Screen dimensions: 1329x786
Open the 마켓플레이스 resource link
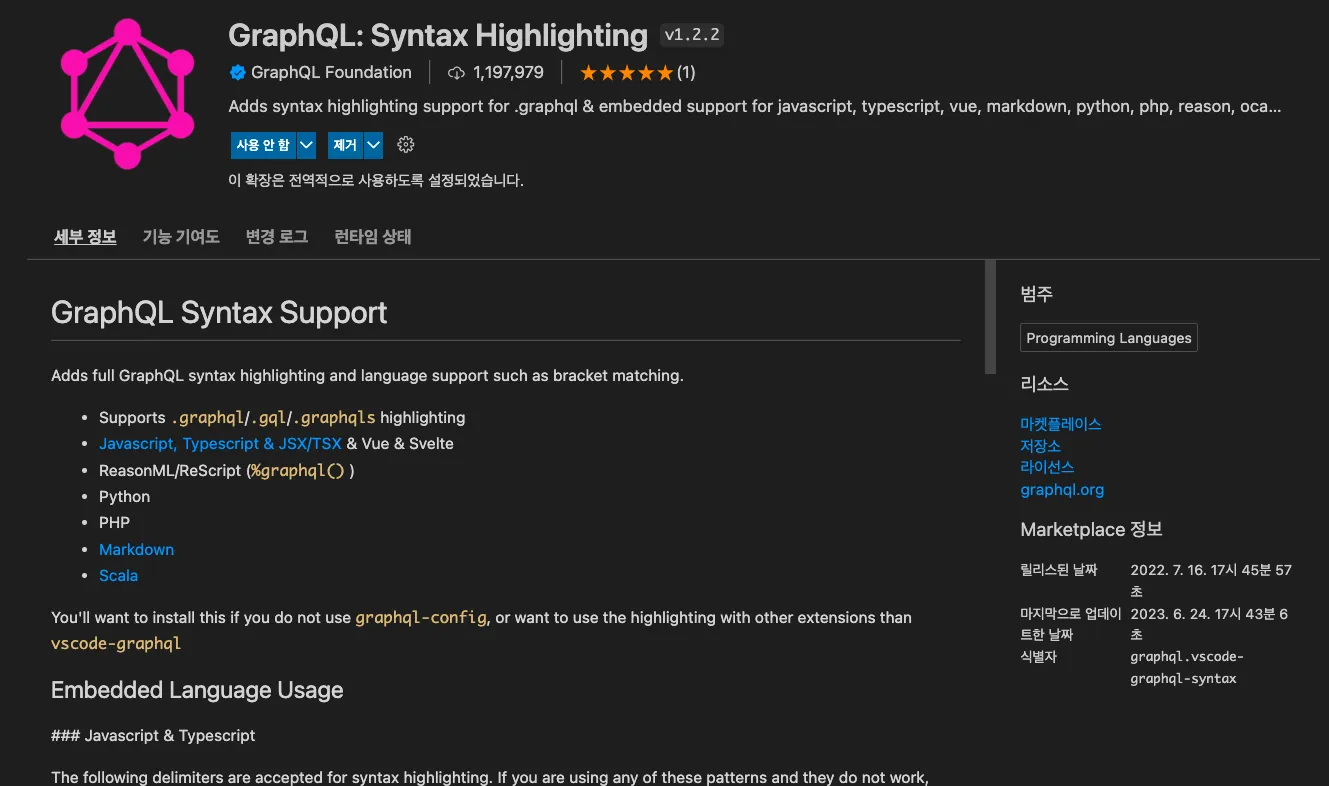[x=1061, y=424]
